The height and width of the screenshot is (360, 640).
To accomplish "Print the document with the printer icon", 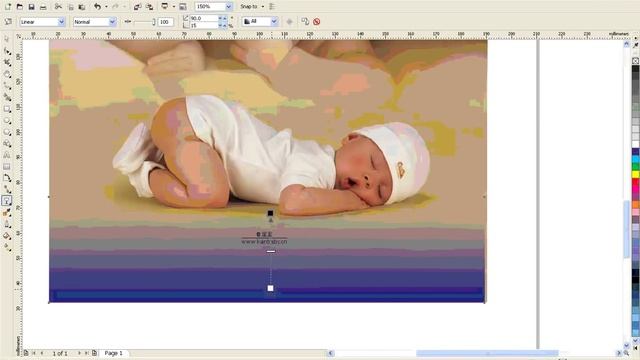I will coord(43,7).
